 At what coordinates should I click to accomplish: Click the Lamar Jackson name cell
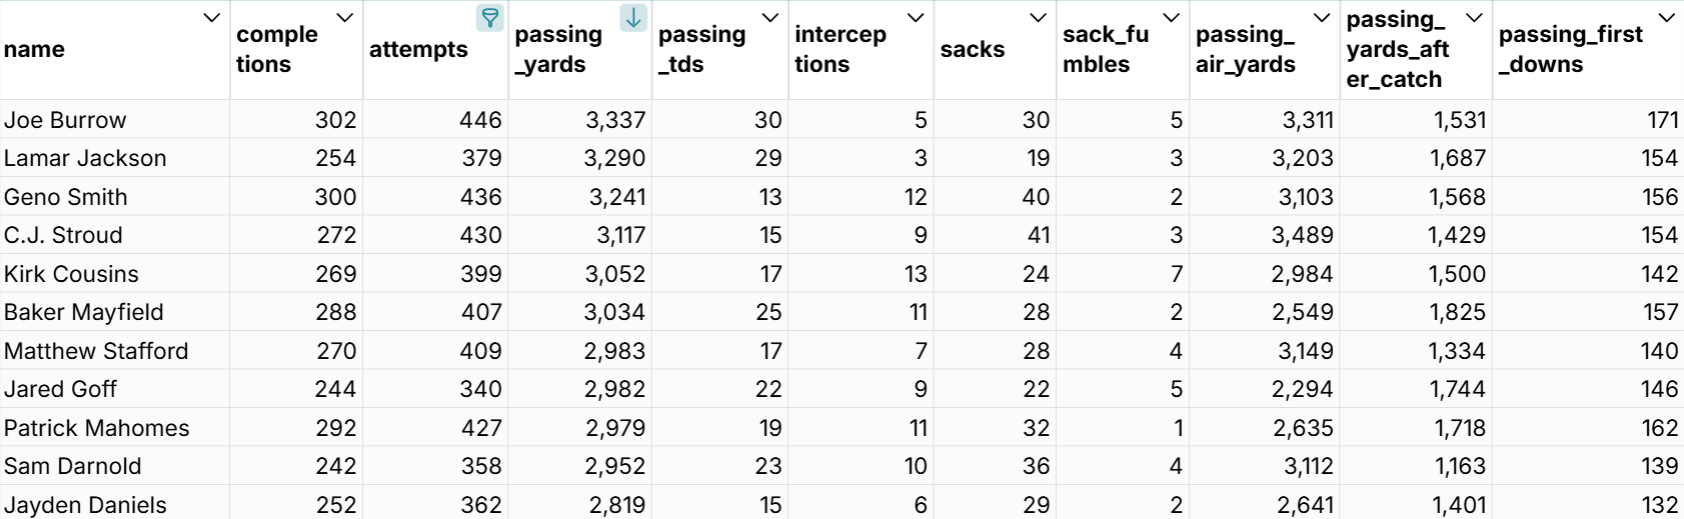86,158
